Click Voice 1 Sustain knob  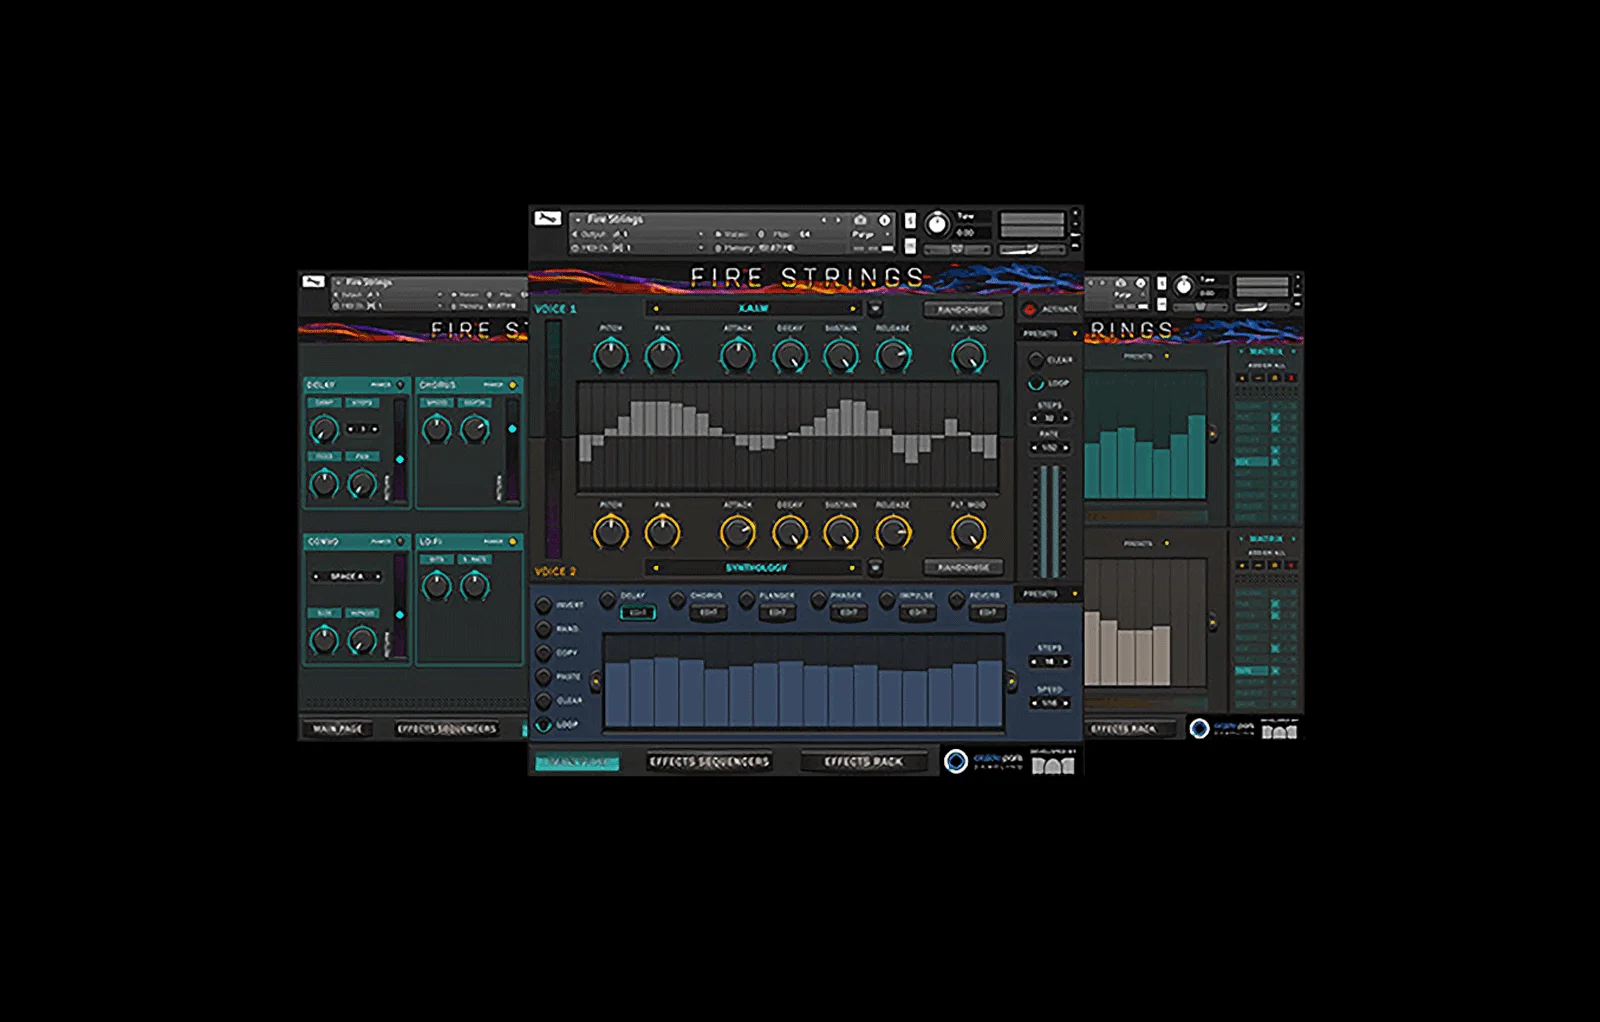841,355
